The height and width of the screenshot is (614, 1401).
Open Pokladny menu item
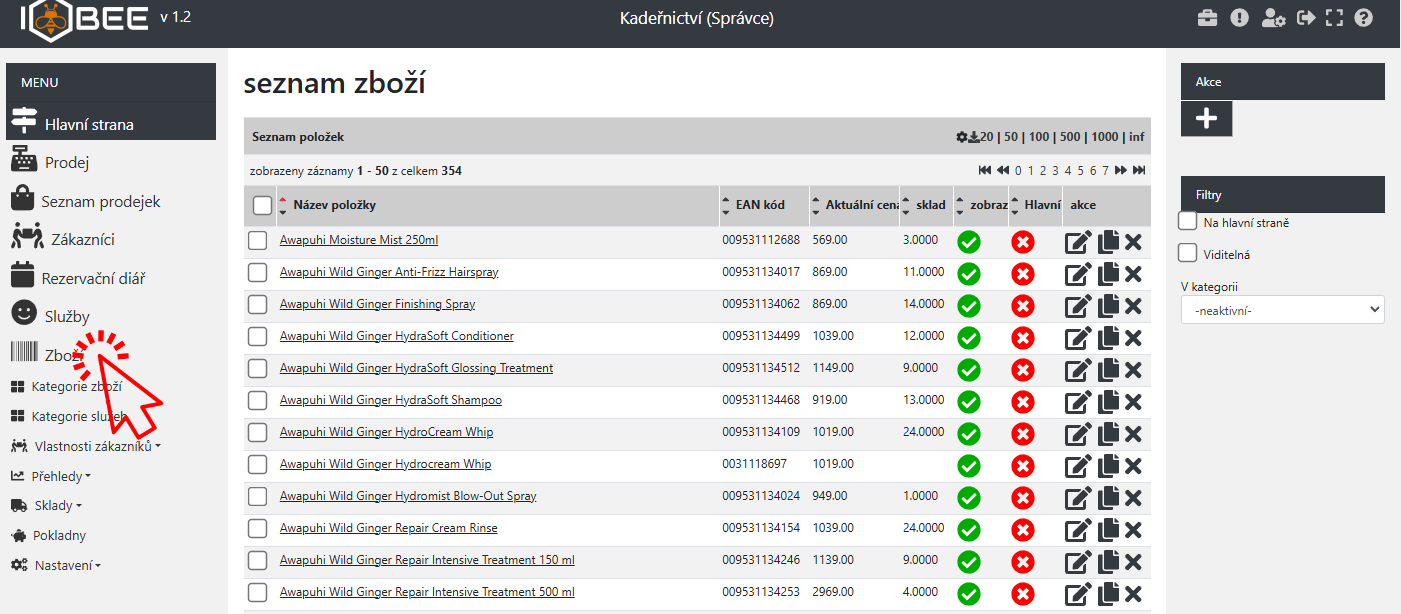48,536
